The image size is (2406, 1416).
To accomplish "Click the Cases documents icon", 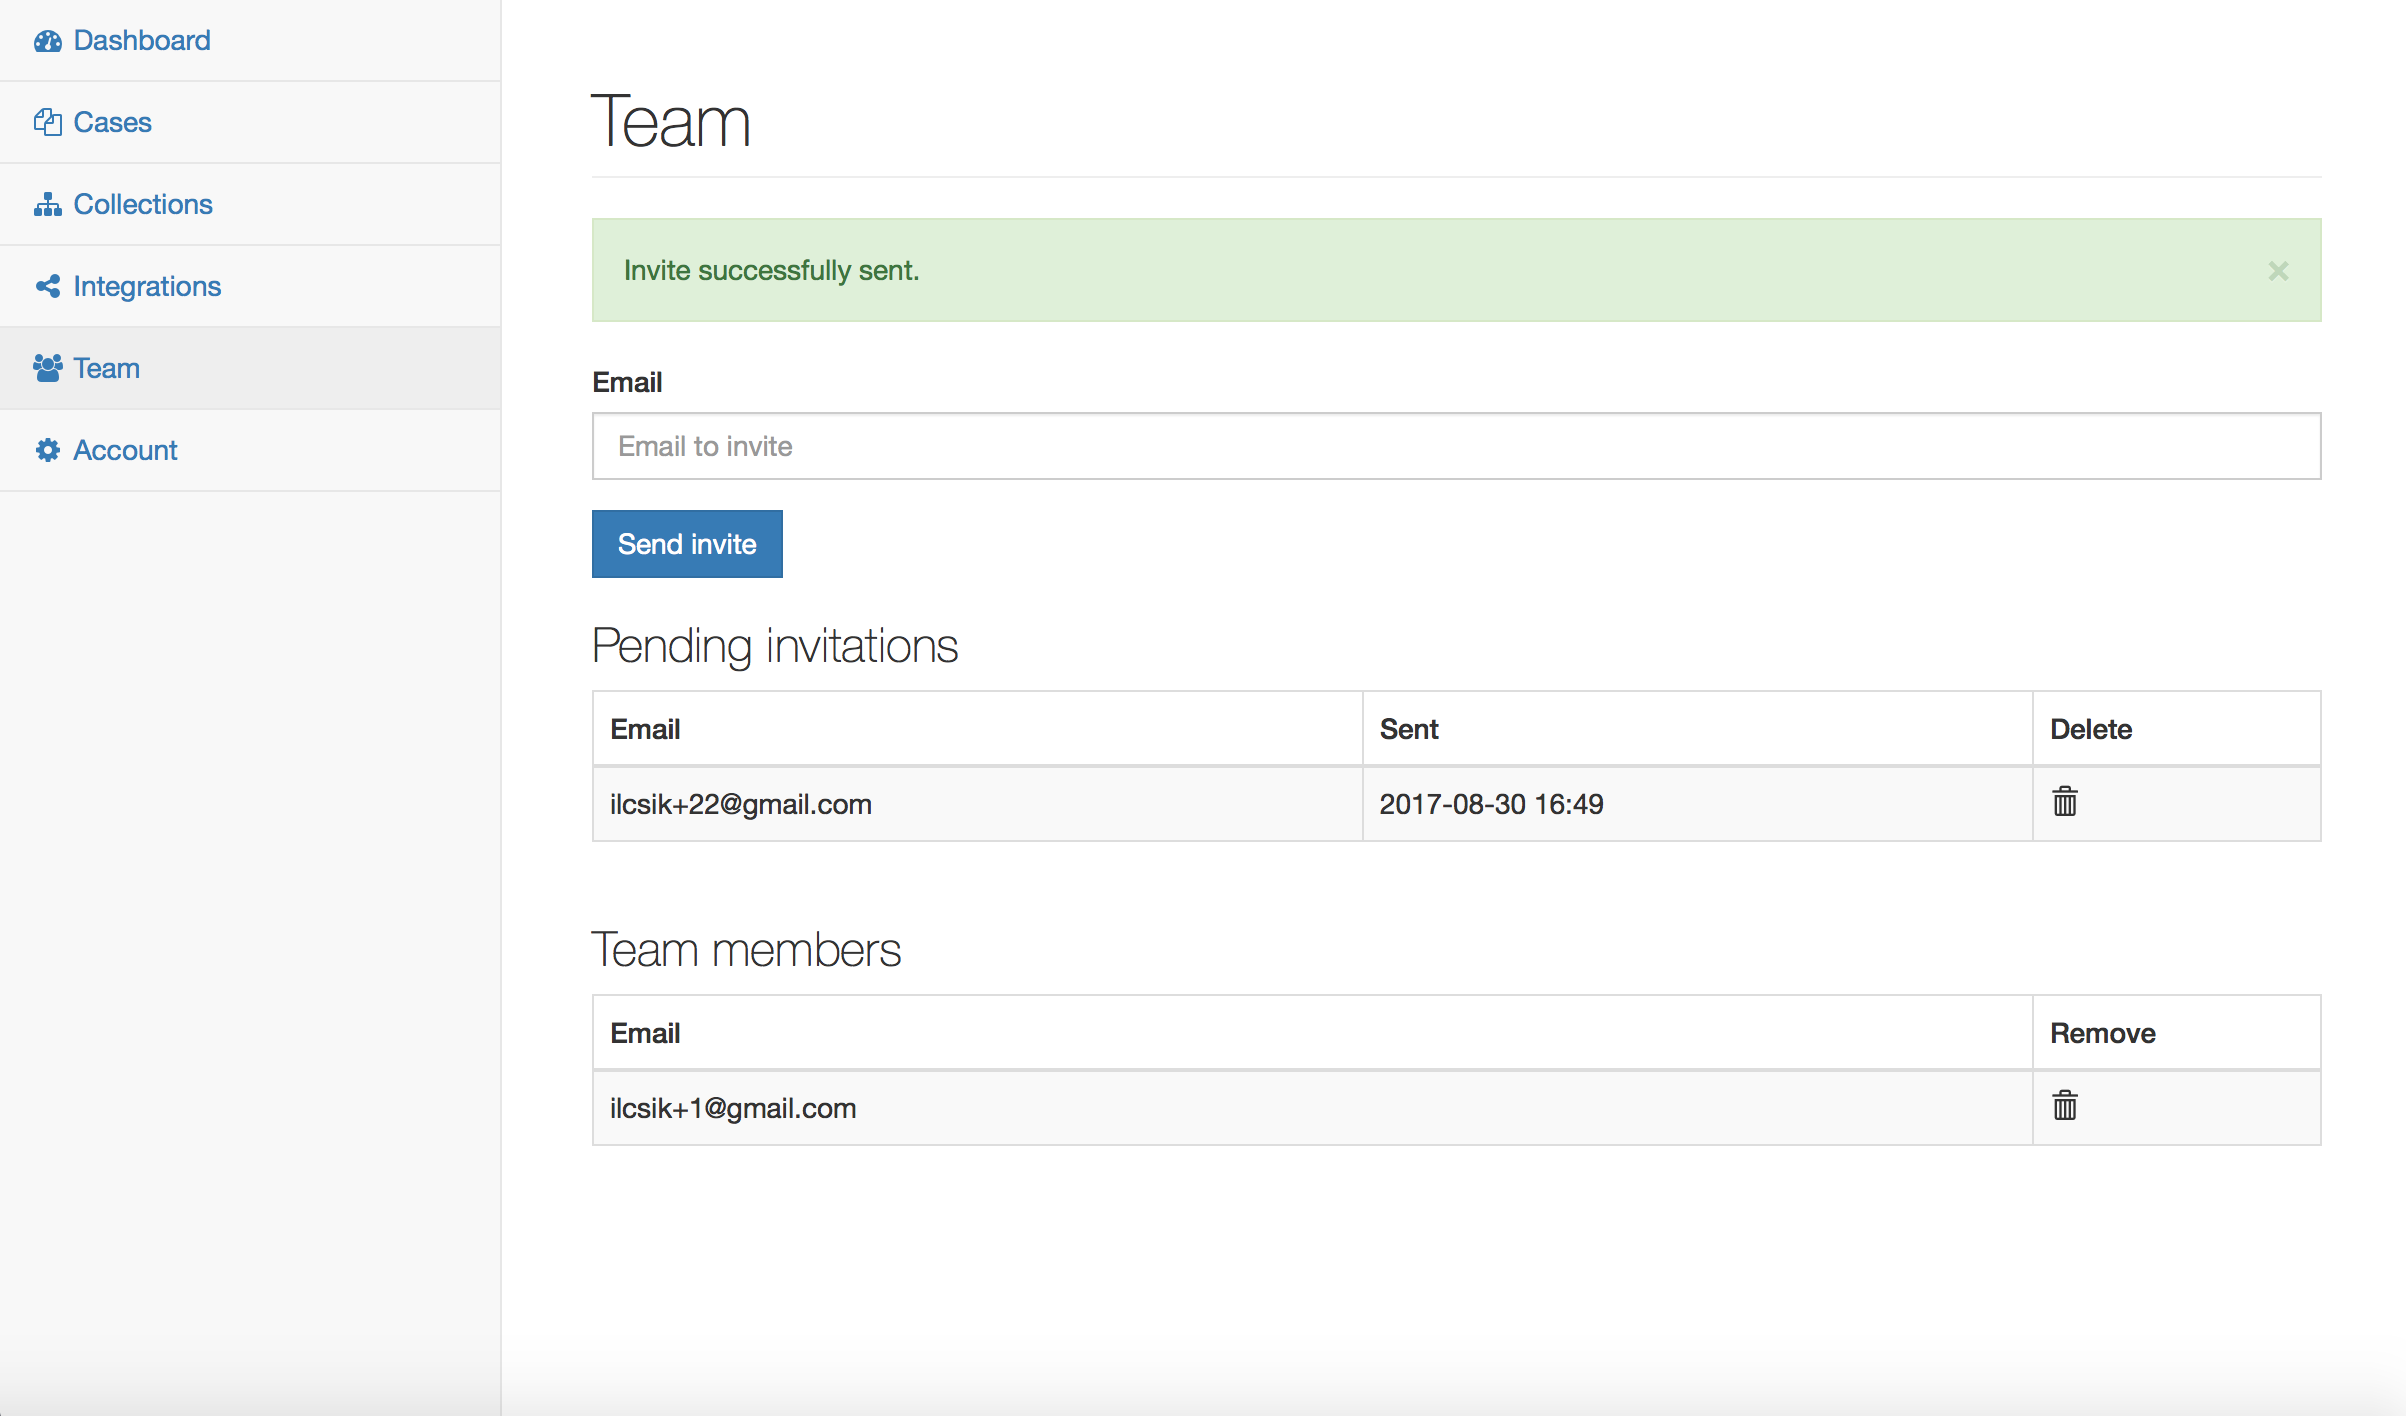I will 47,122.
